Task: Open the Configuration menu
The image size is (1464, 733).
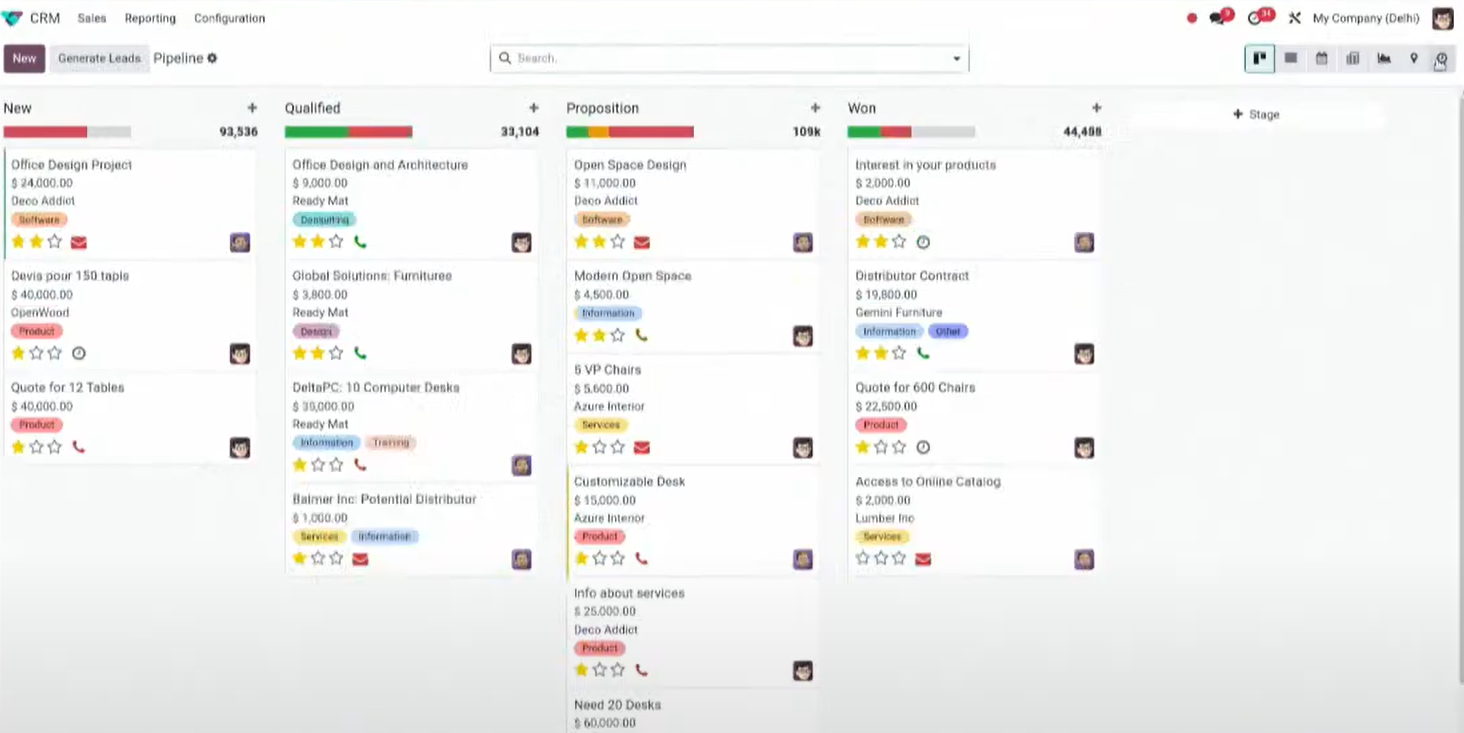Action: tap(230, 18)
